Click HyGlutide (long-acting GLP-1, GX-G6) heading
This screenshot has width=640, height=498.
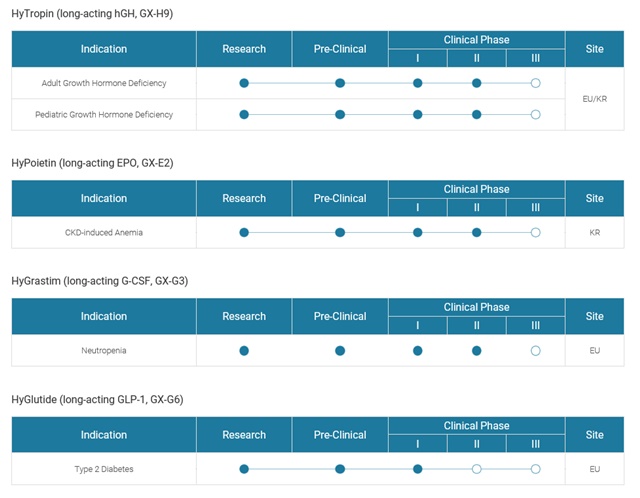point(97,399)
